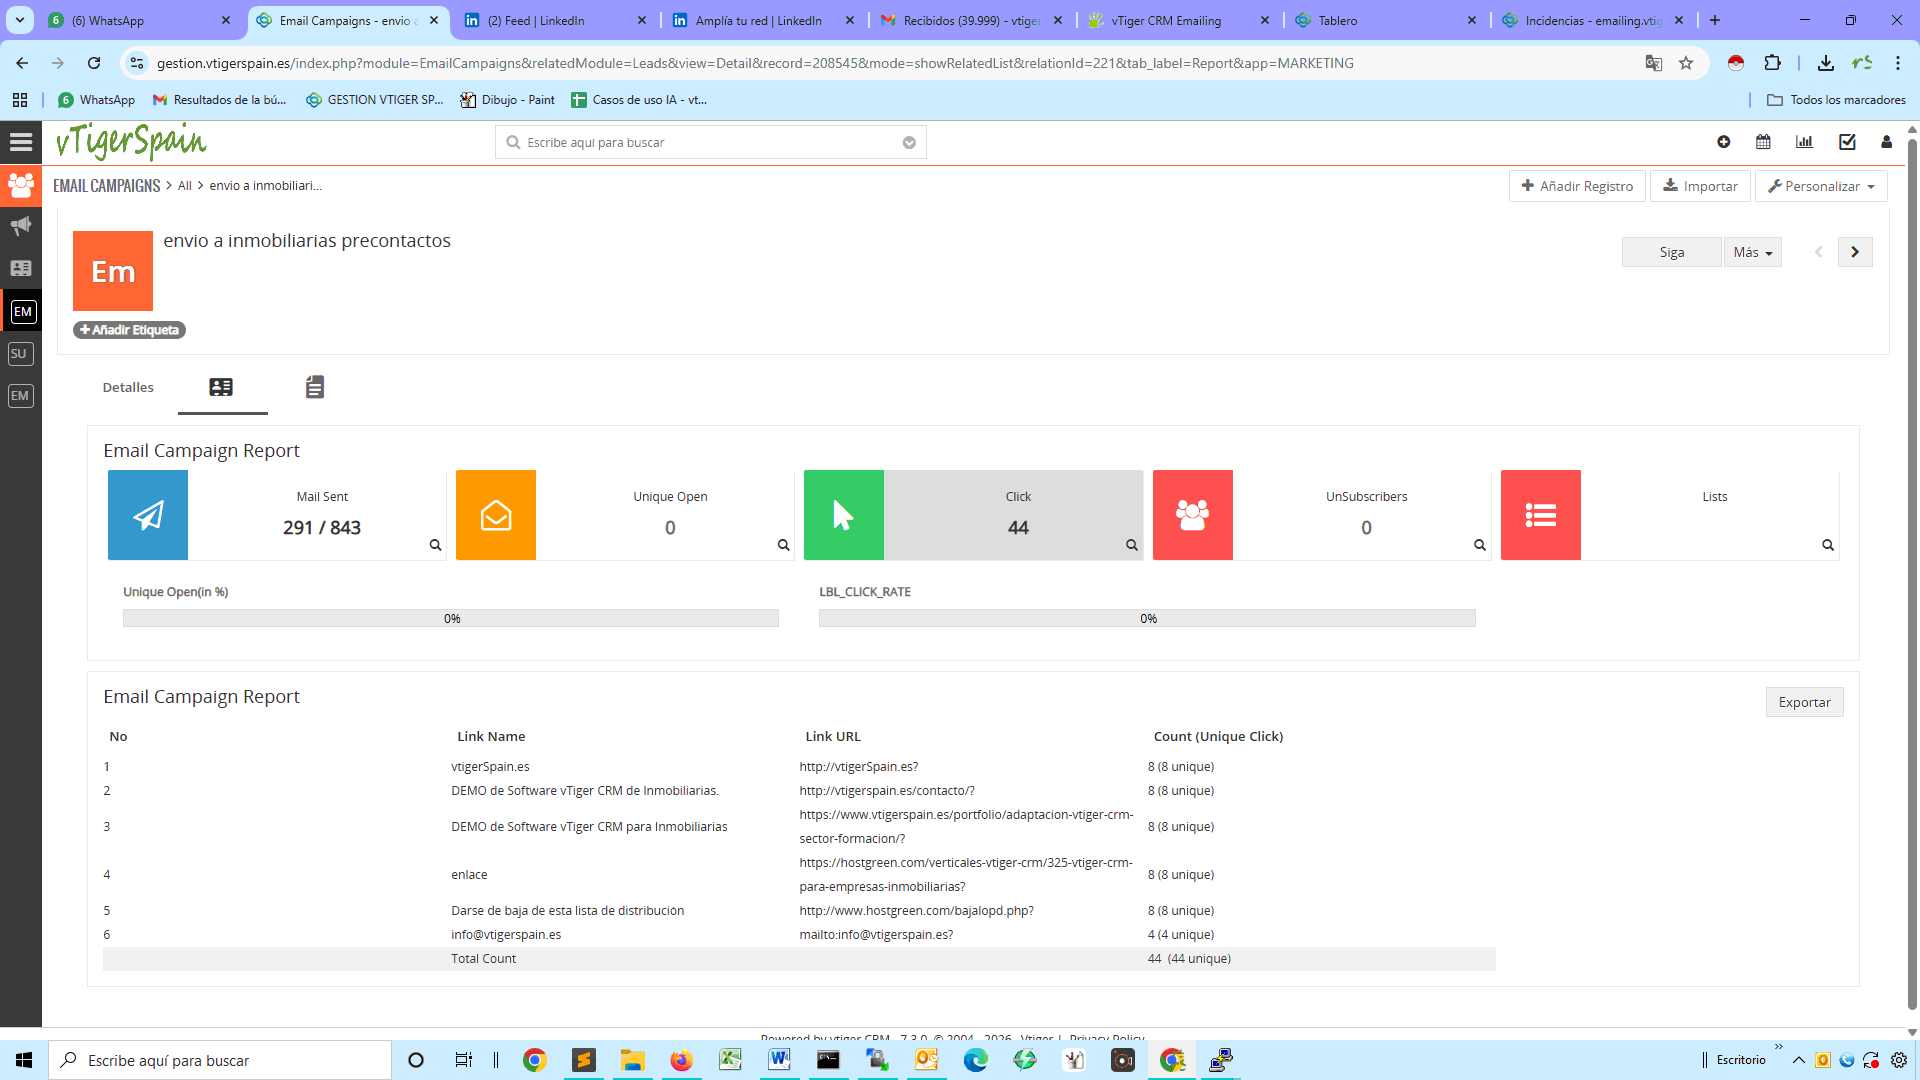Open the calendar icon in the top bar

click(x=1763, y=142)
